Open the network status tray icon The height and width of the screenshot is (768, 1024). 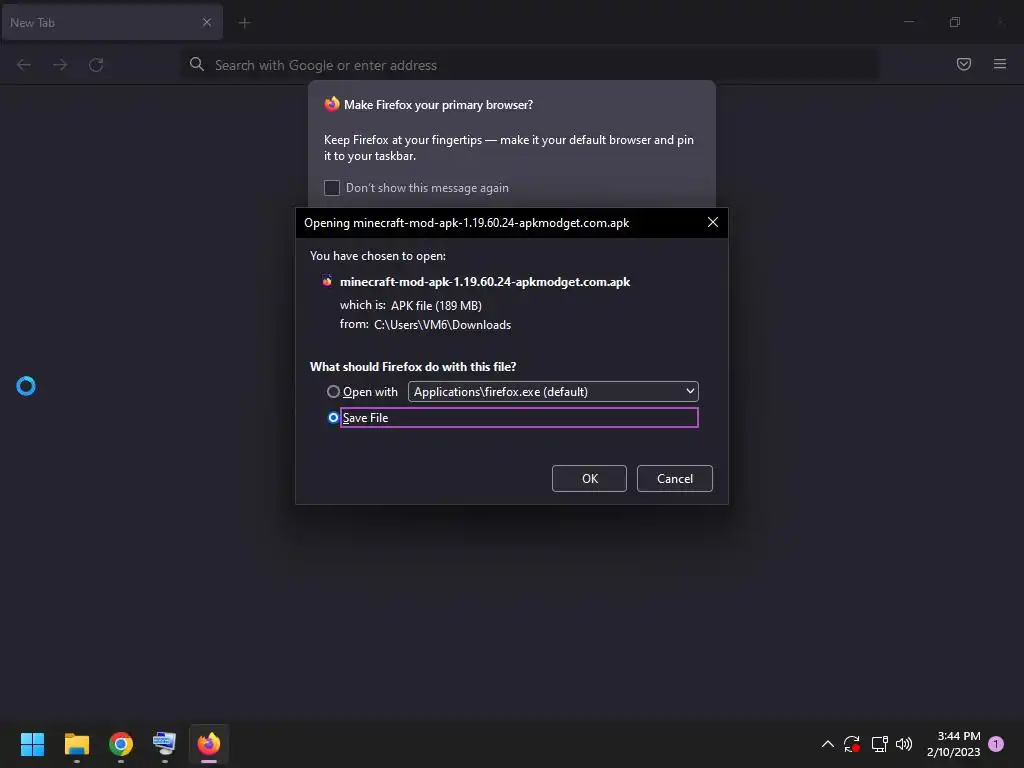pyautogui.click(x=879, y=744)
